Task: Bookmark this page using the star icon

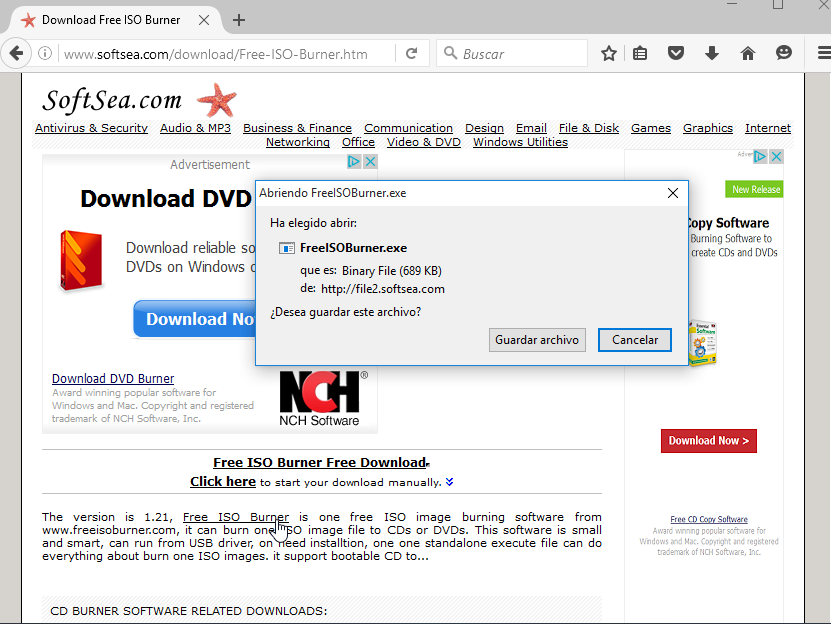Action: [609, 53]
